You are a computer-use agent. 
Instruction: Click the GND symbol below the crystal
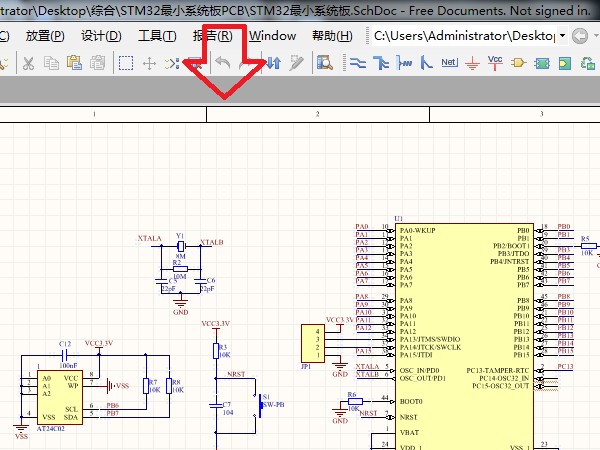(180, 305)
